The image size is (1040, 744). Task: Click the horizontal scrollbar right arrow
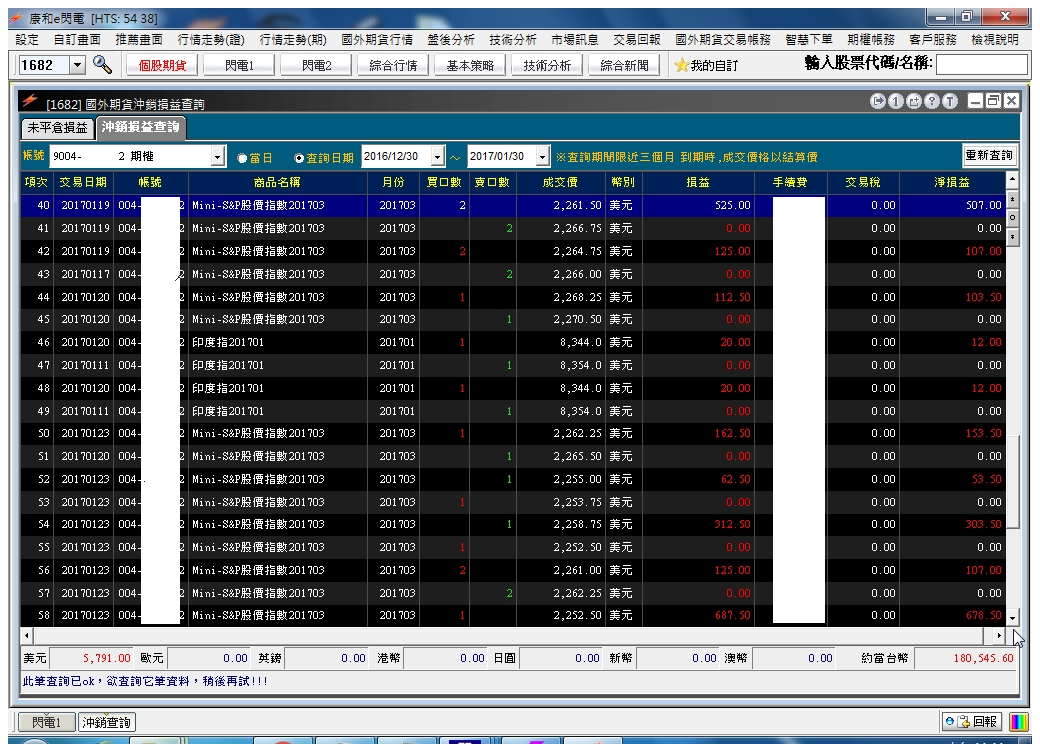coord(999,635)
